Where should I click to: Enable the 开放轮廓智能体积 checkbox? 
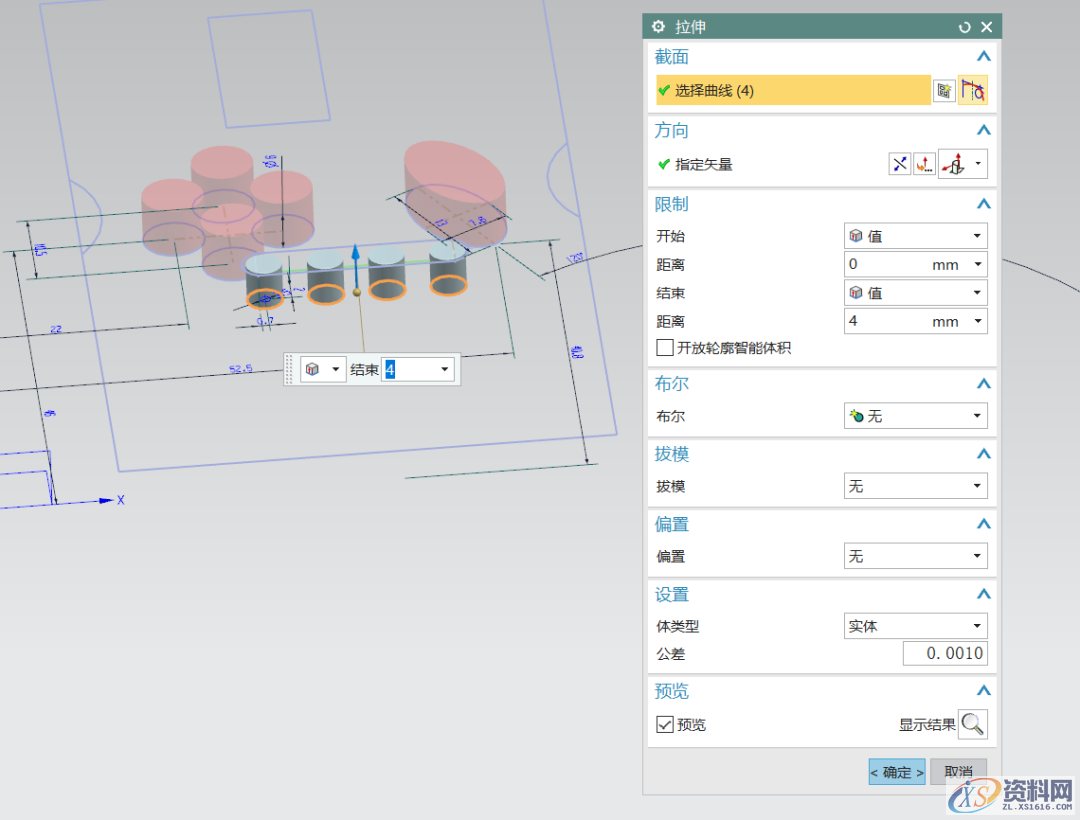(x=664, y=347)
